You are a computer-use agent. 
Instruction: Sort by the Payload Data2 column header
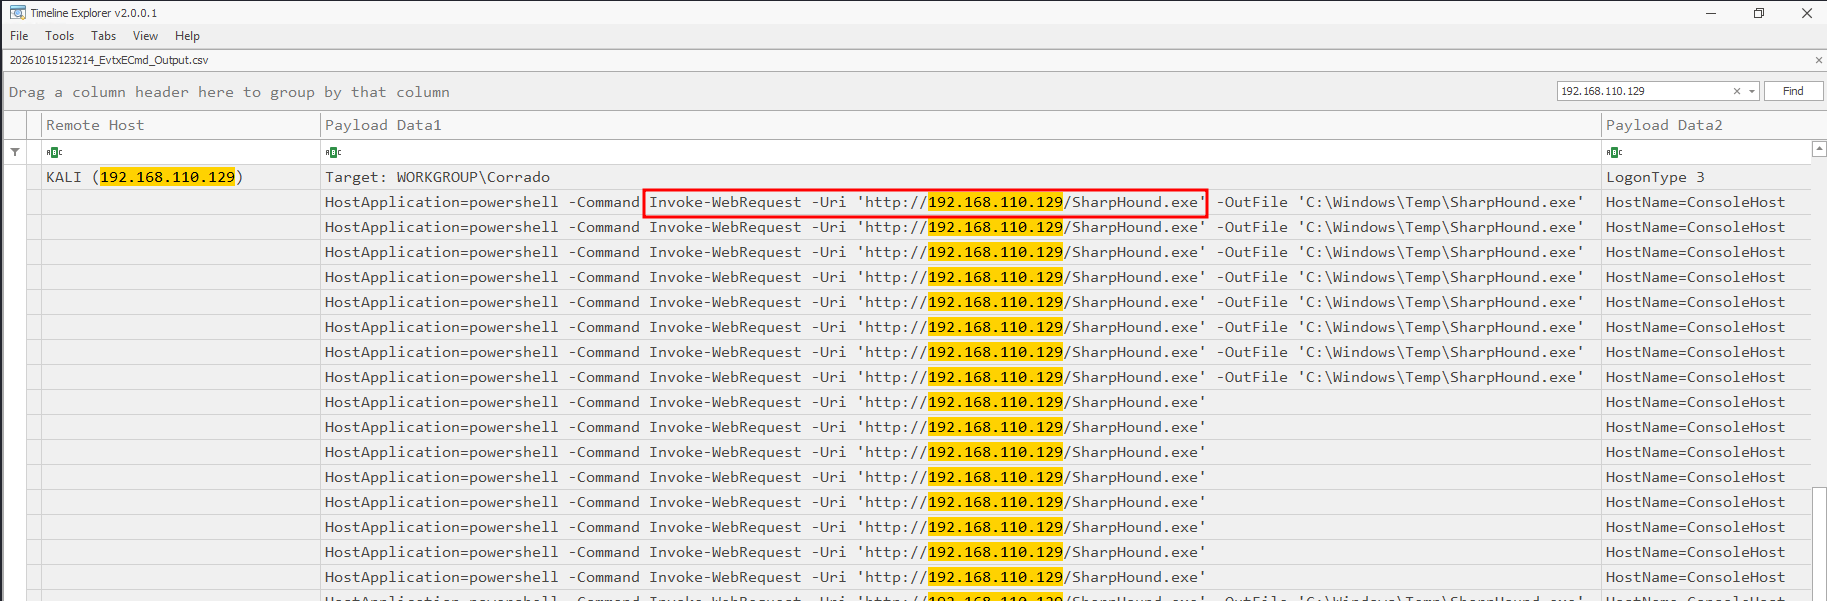pyautogui.click(x=1706, y=125)
